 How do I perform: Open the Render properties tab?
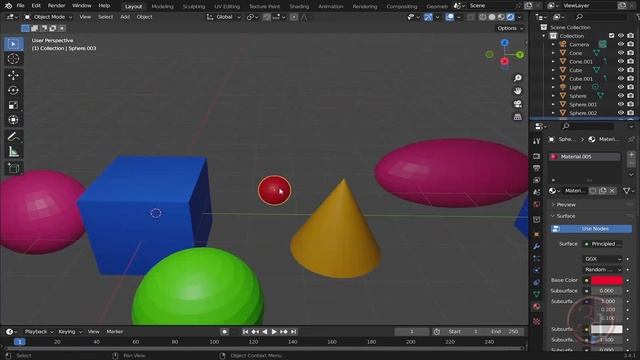click(537, 156)
